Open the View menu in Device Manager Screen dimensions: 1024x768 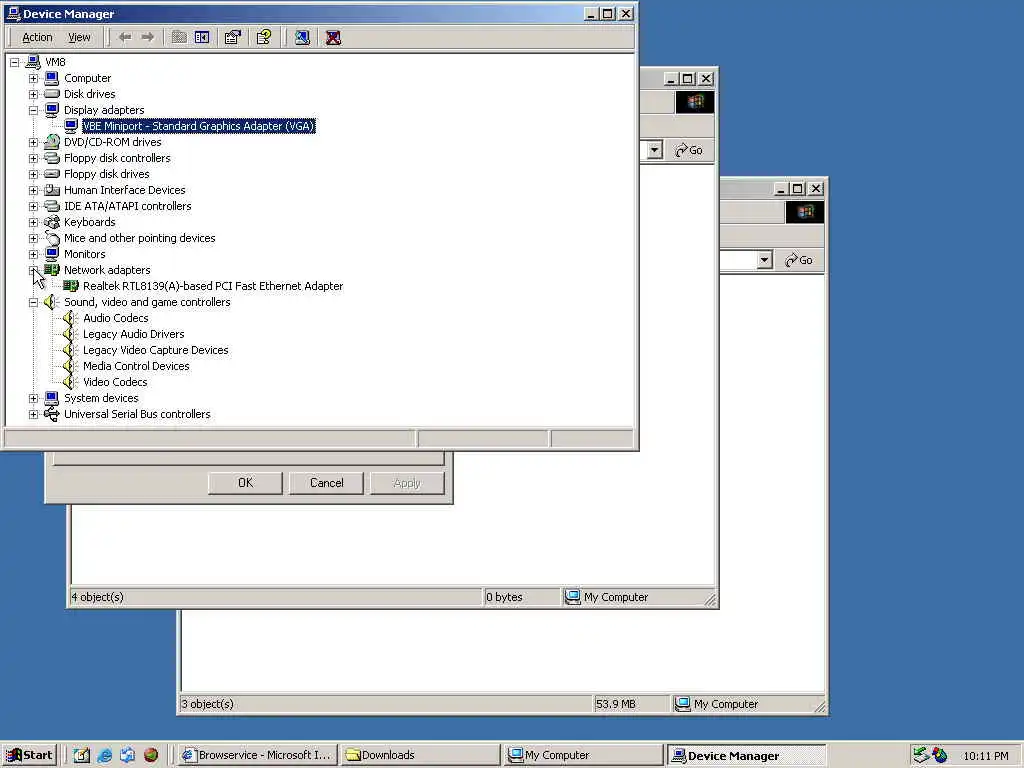pyautogui.click(x=79, y=37)
